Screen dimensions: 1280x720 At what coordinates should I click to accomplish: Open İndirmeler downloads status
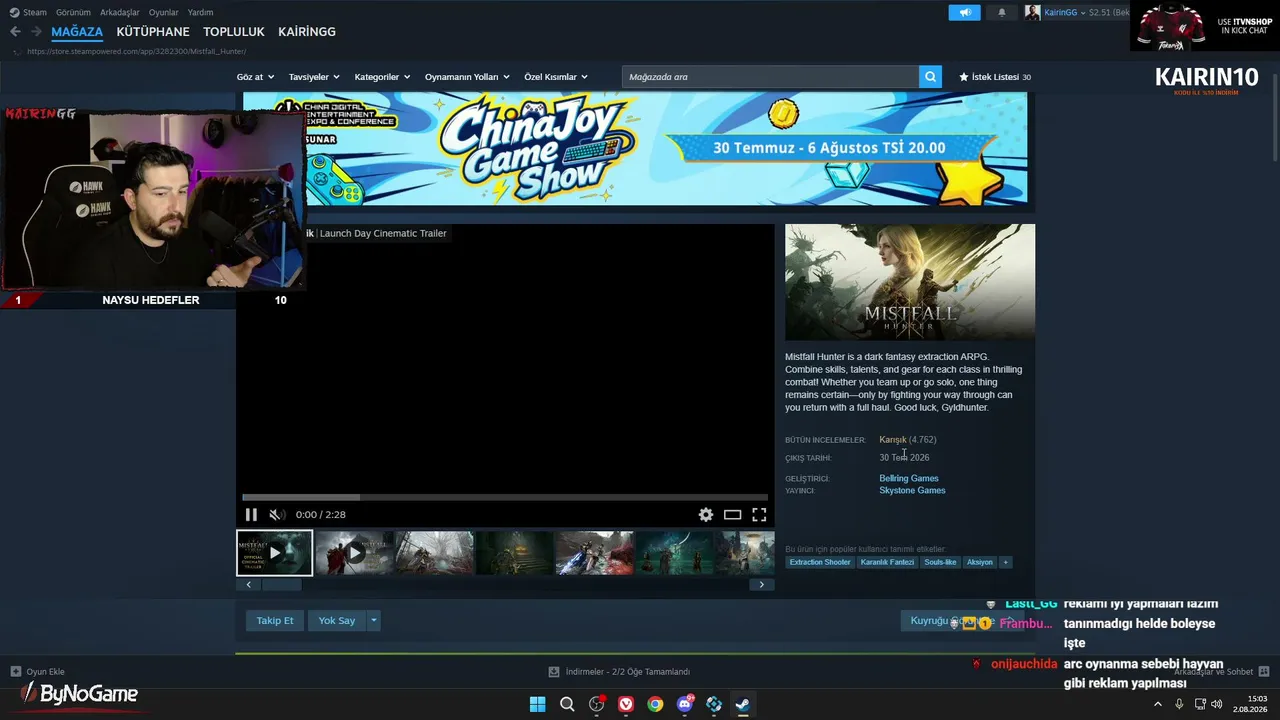pyautogui.click(x=619, y=672)
